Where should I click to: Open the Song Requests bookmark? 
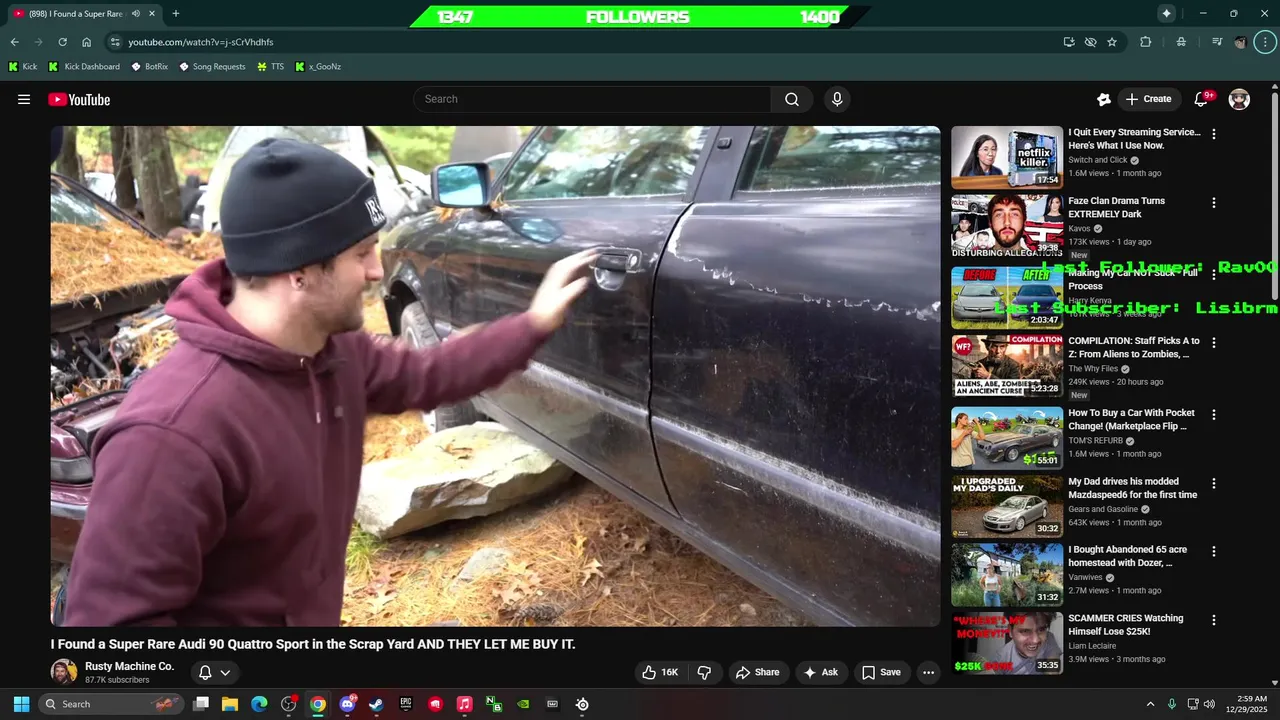(x=212, y=67)
